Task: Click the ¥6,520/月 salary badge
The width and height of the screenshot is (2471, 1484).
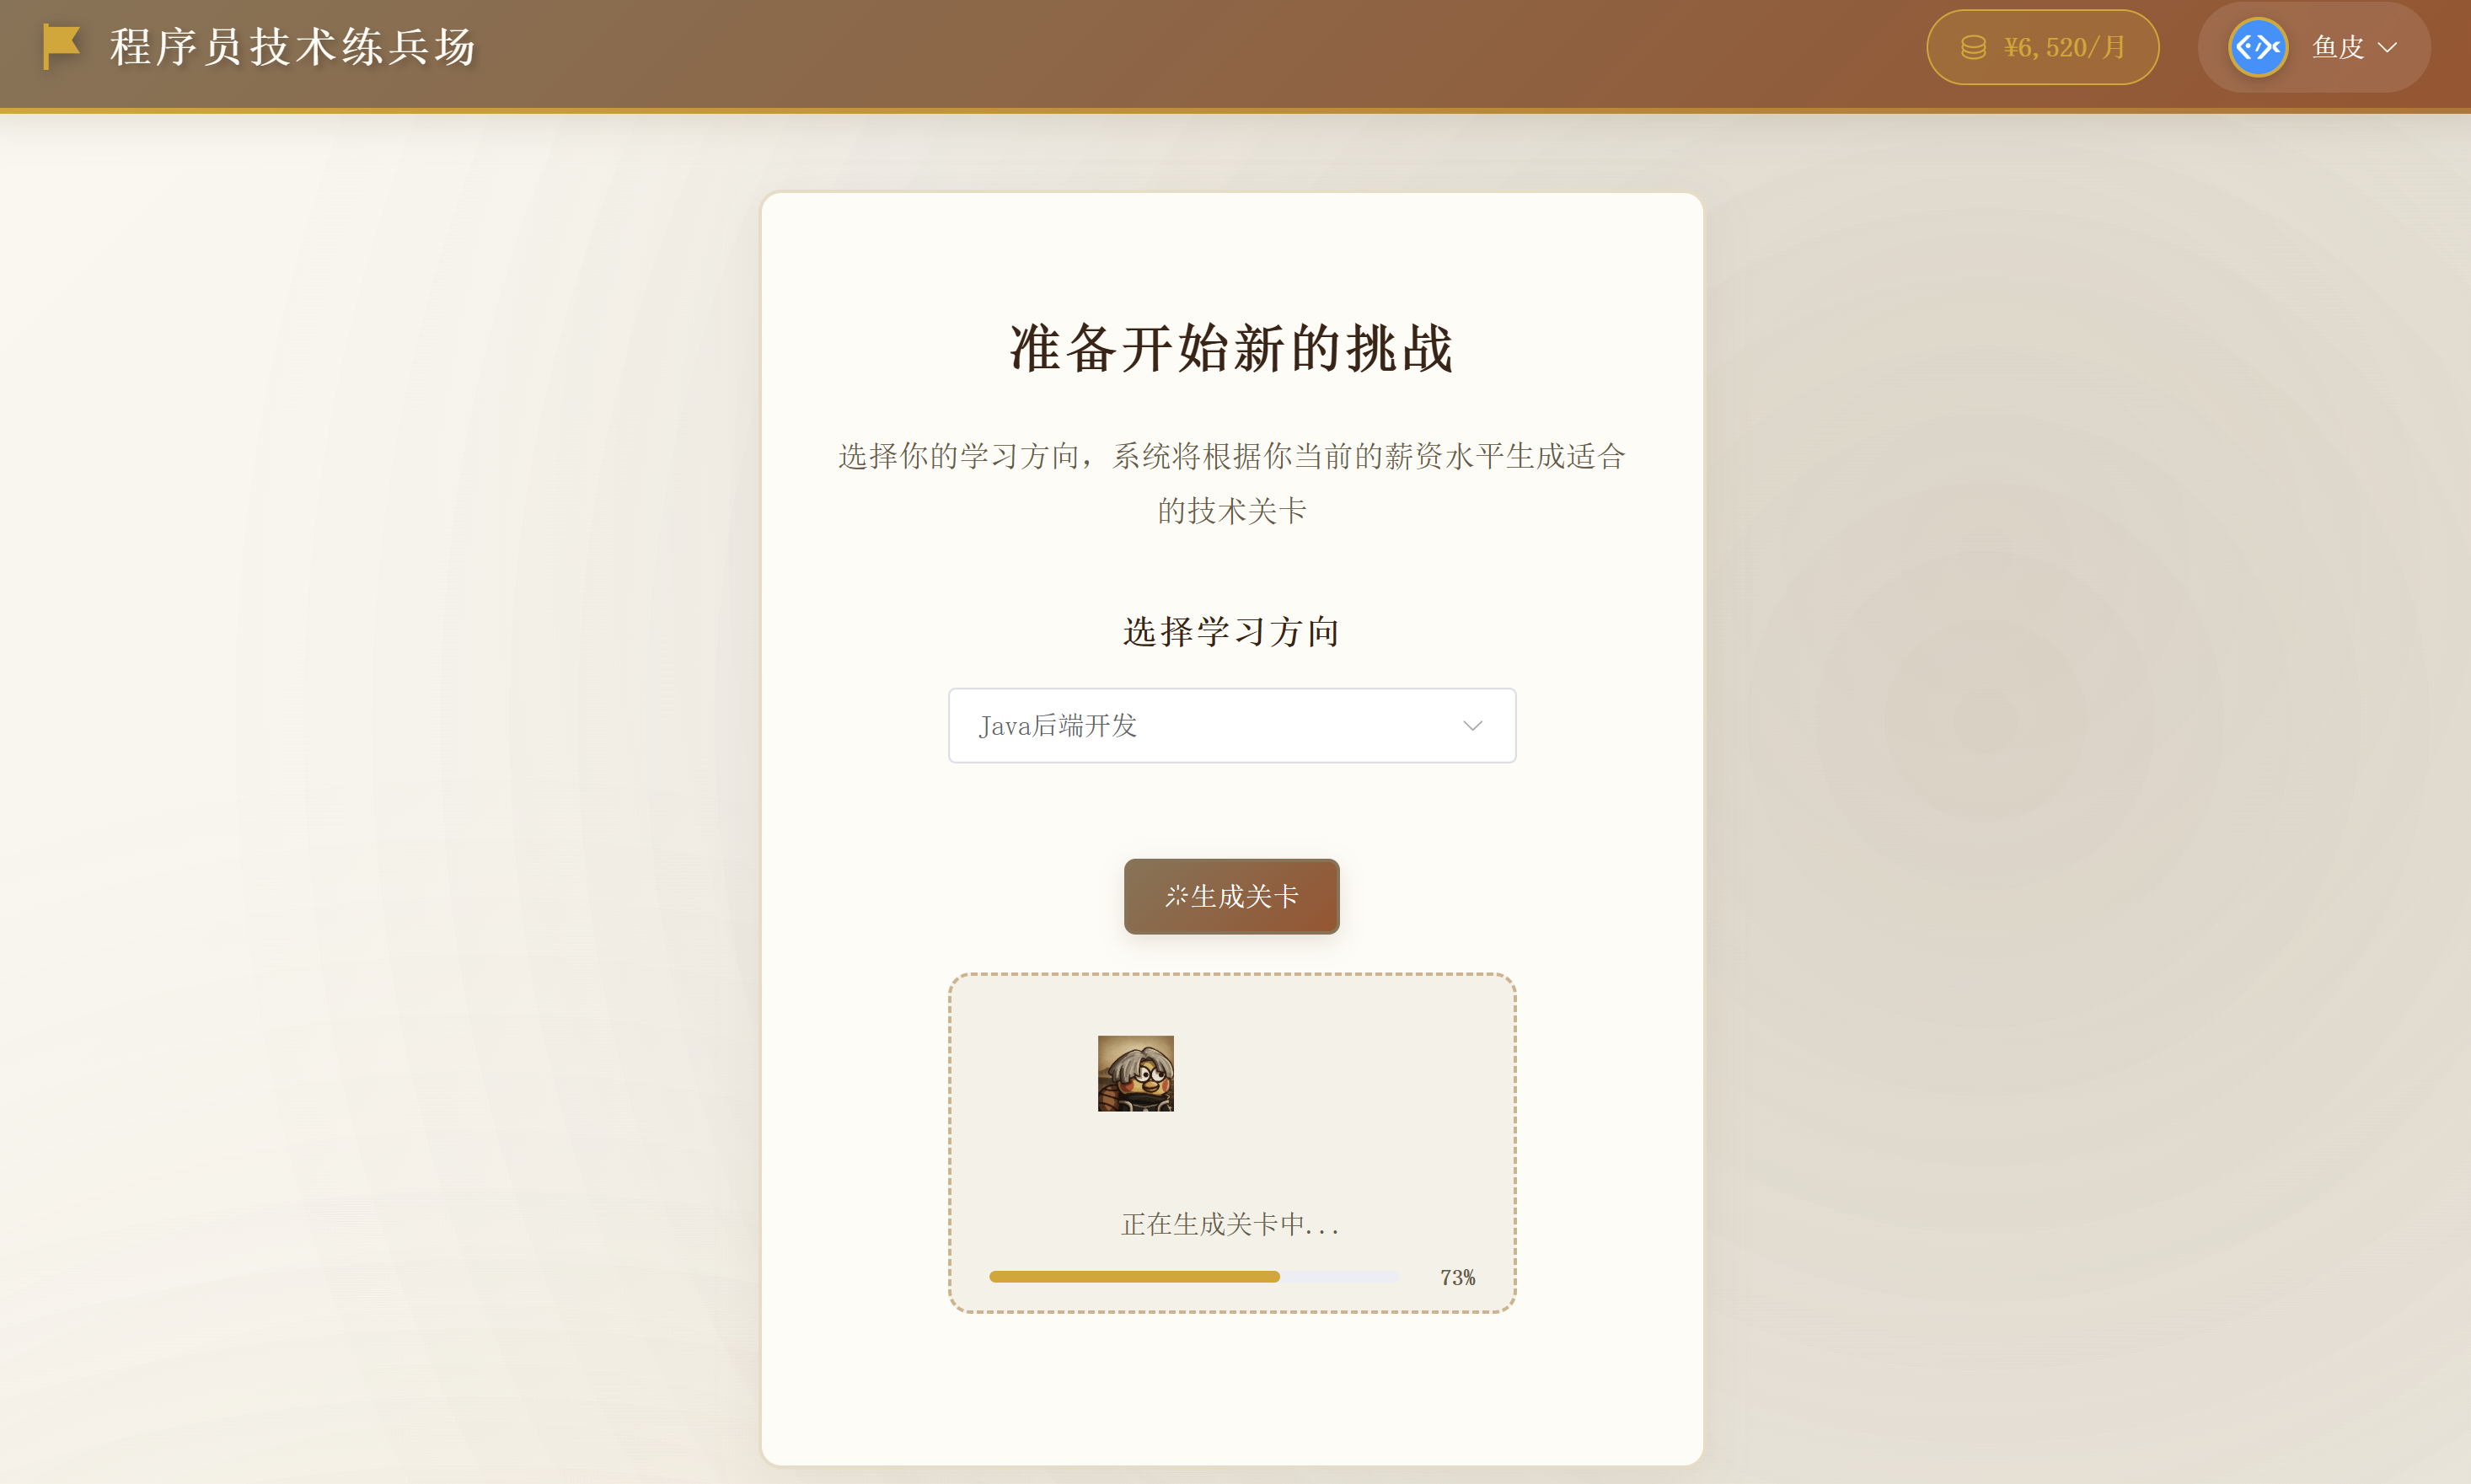Action: coord(2042,47)
